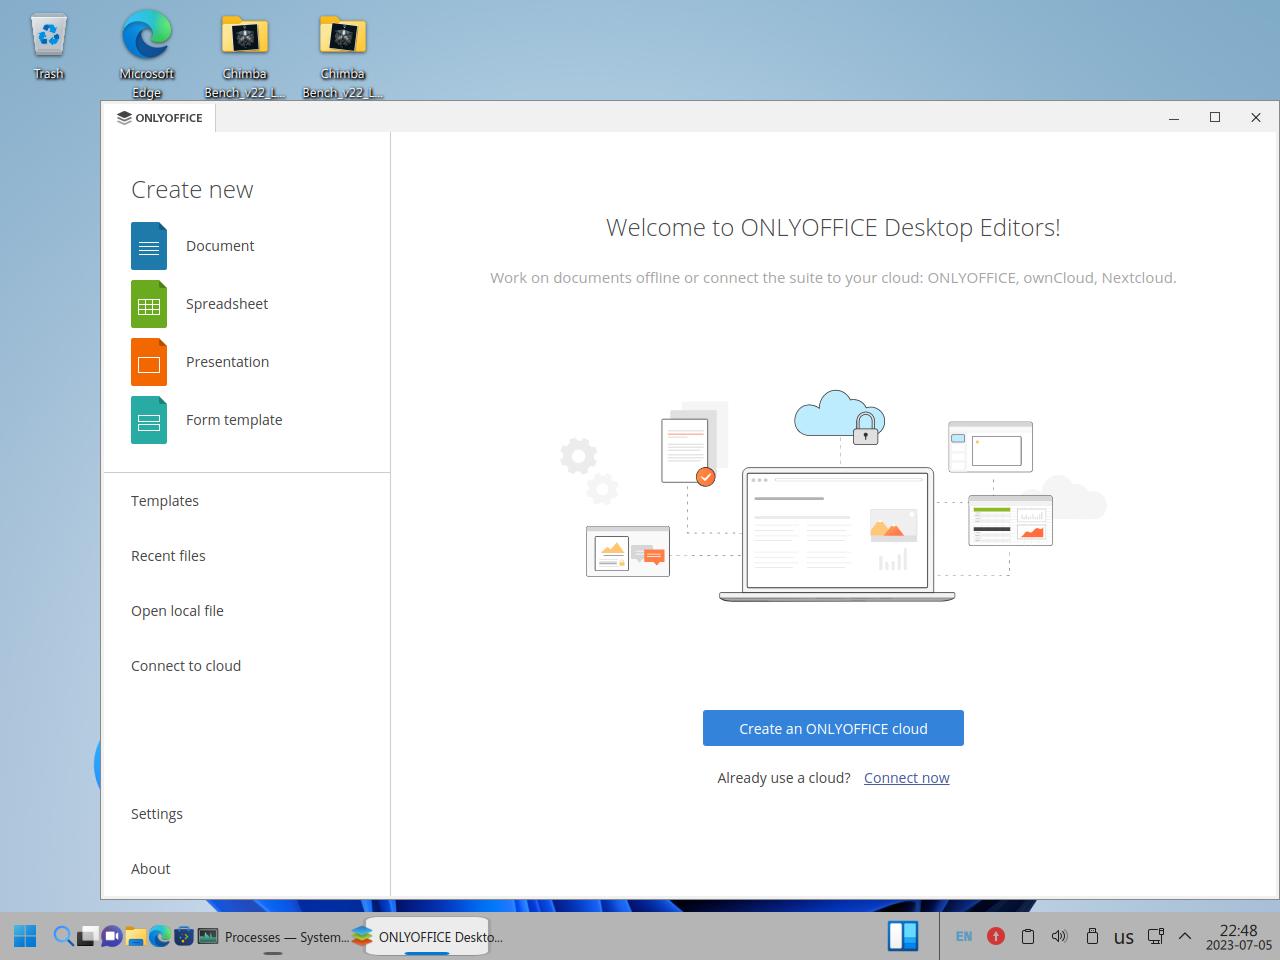Open the volume control in tray
1280x960 pixels.
coord(1060,936)
